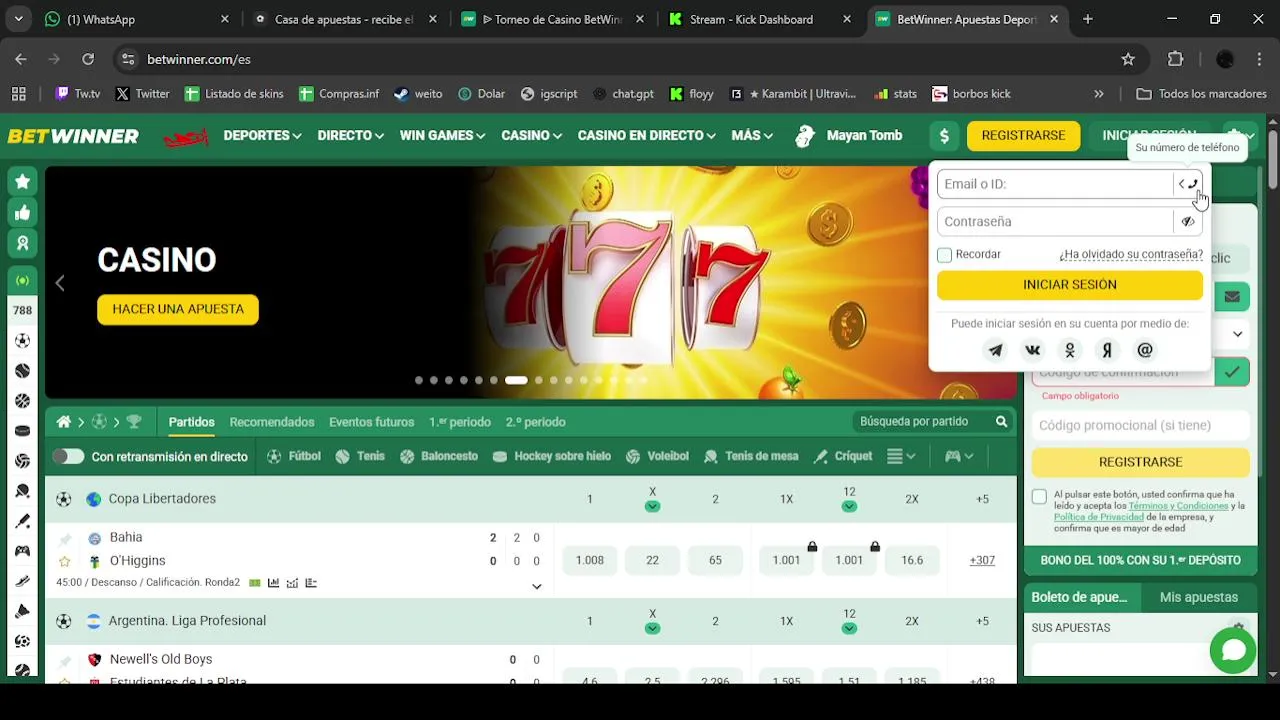The height and width of the screenshot is (720, 1280).
Task: Switch to the Partidos tab
Action: coord(191,422)
